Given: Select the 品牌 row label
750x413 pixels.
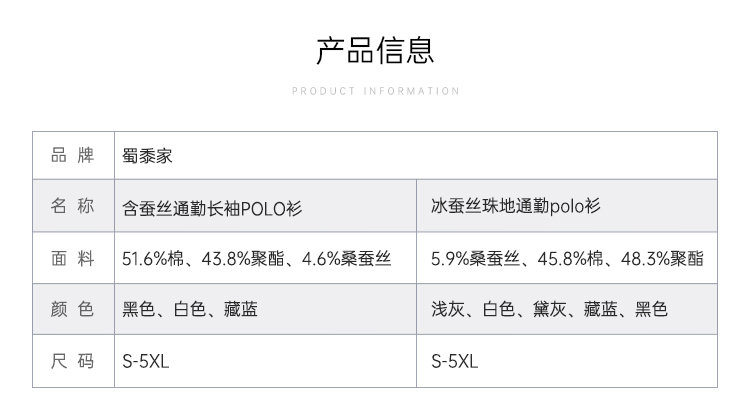Looking at the screenshot, I should coord(72,155).
